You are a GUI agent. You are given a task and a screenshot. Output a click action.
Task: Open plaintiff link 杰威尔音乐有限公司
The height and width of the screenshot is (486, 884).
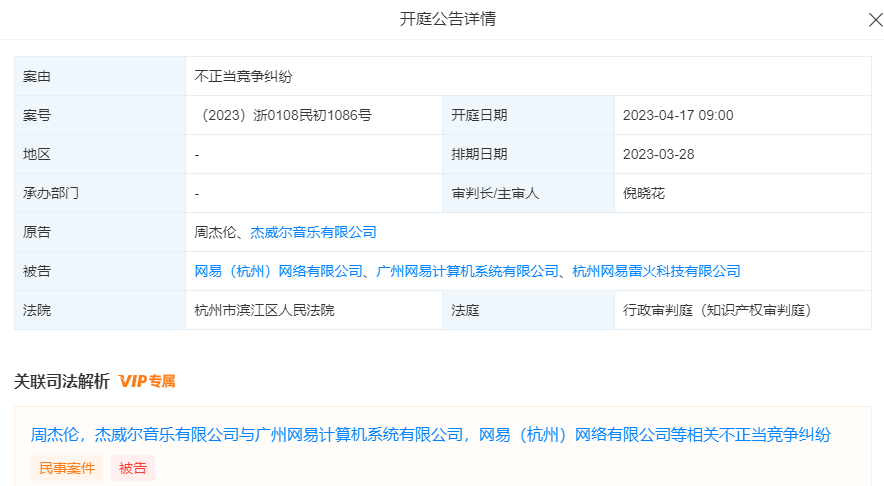313,232
